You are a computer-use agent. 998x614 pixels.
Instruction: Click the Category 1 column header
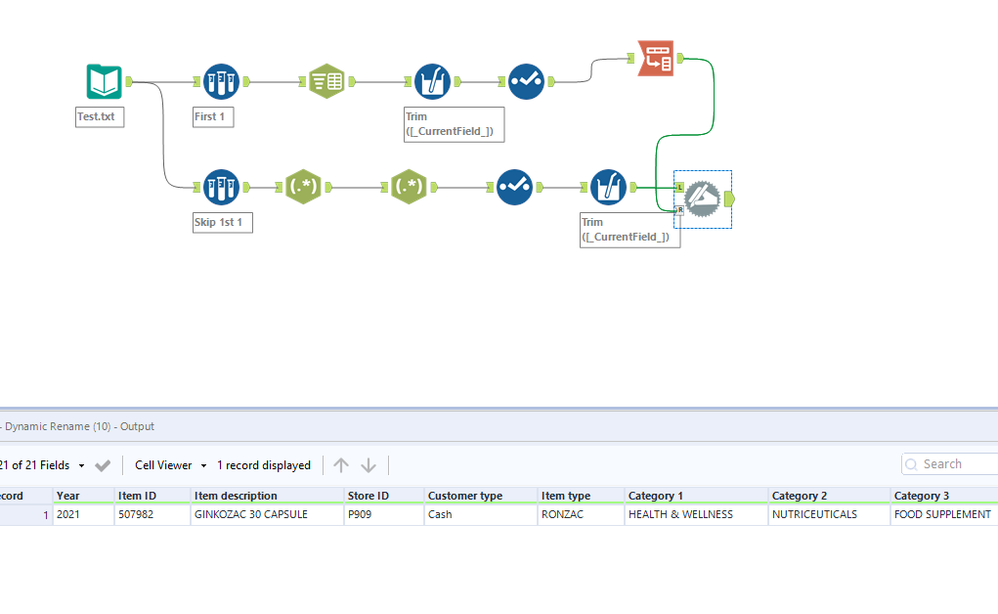pyautogui.click(x=696, y=496)
